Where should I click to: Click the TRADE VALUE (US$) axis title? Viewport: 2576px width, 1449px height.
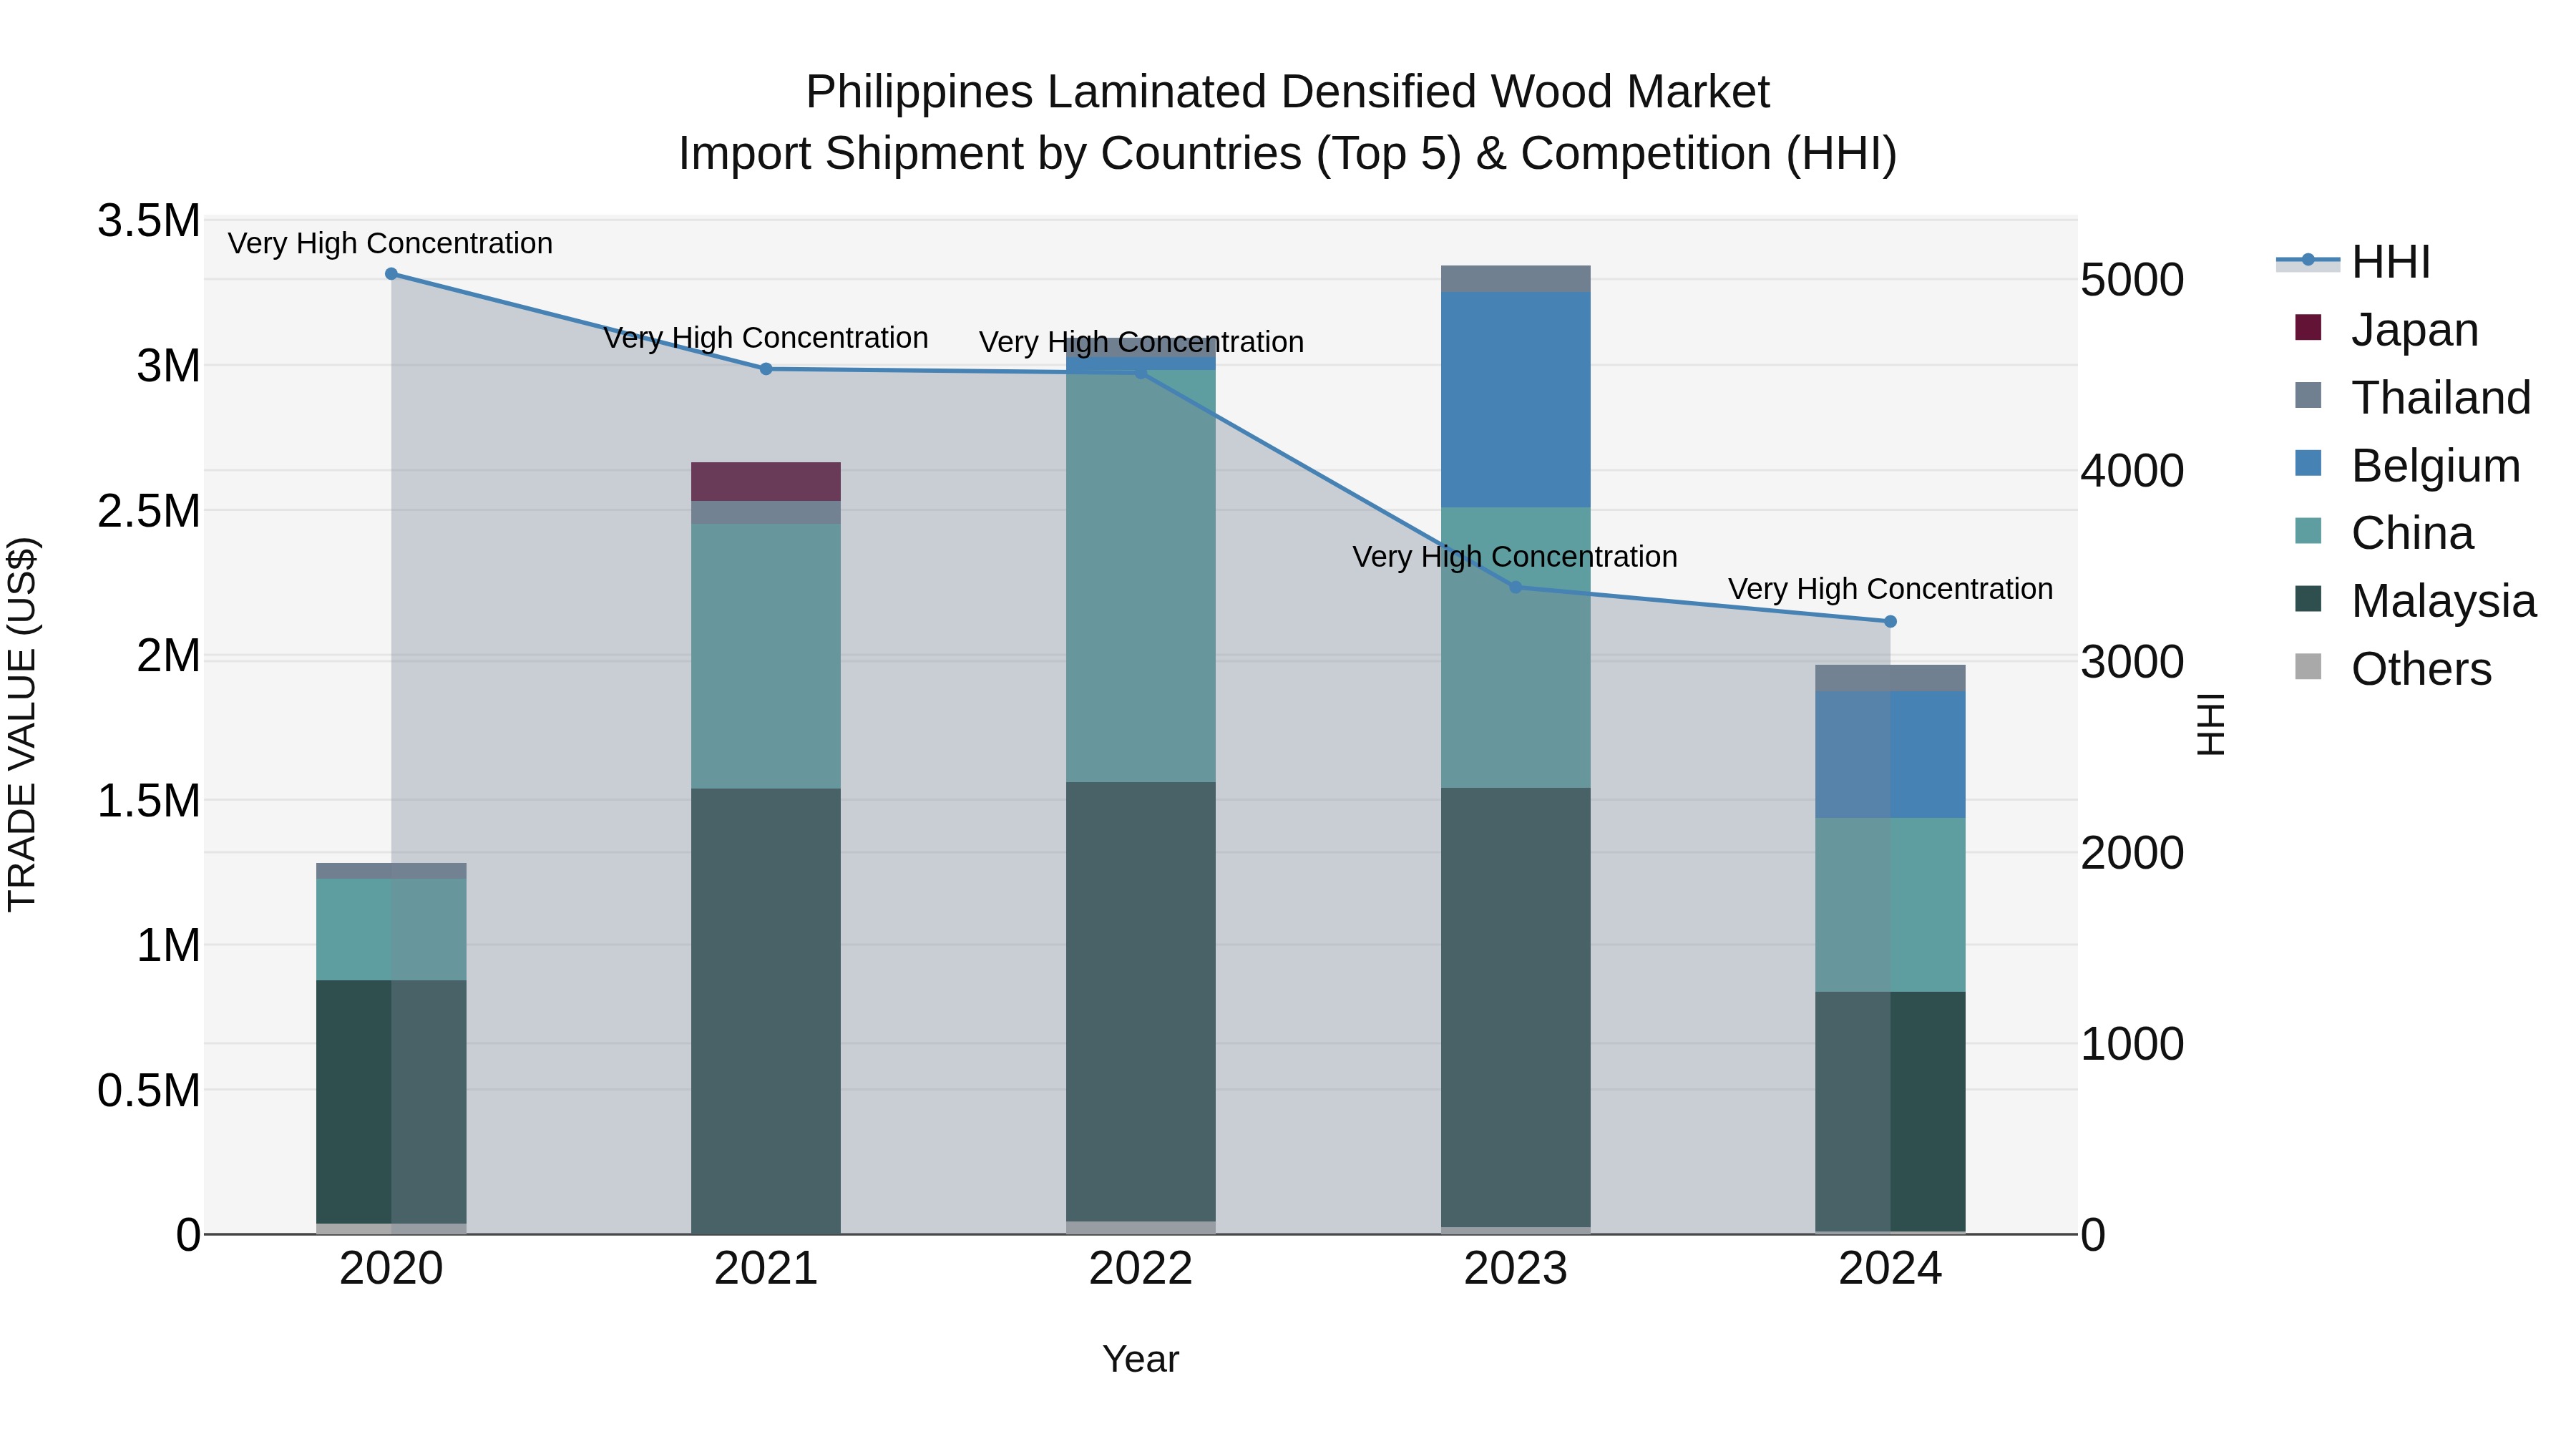[23, 724]
